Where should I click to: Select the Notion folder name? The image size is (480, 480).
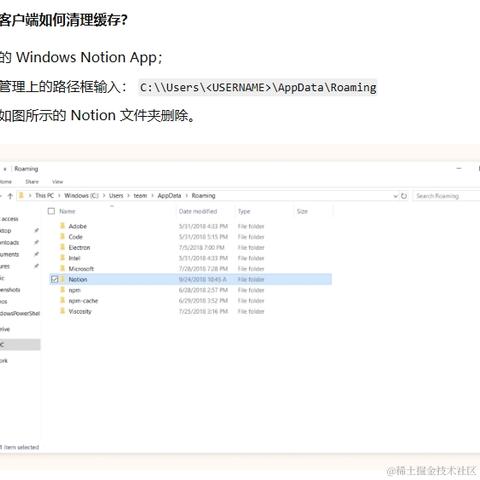pos(78,279)
